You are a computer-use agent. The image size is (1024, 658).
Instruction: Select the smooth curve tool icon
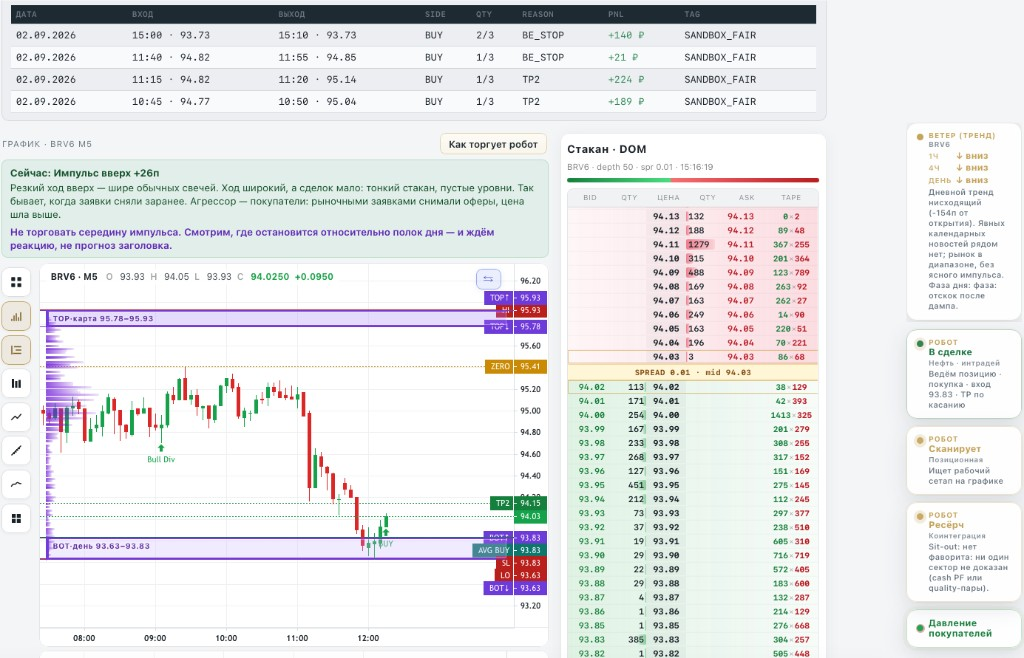(x=16, y=484)
